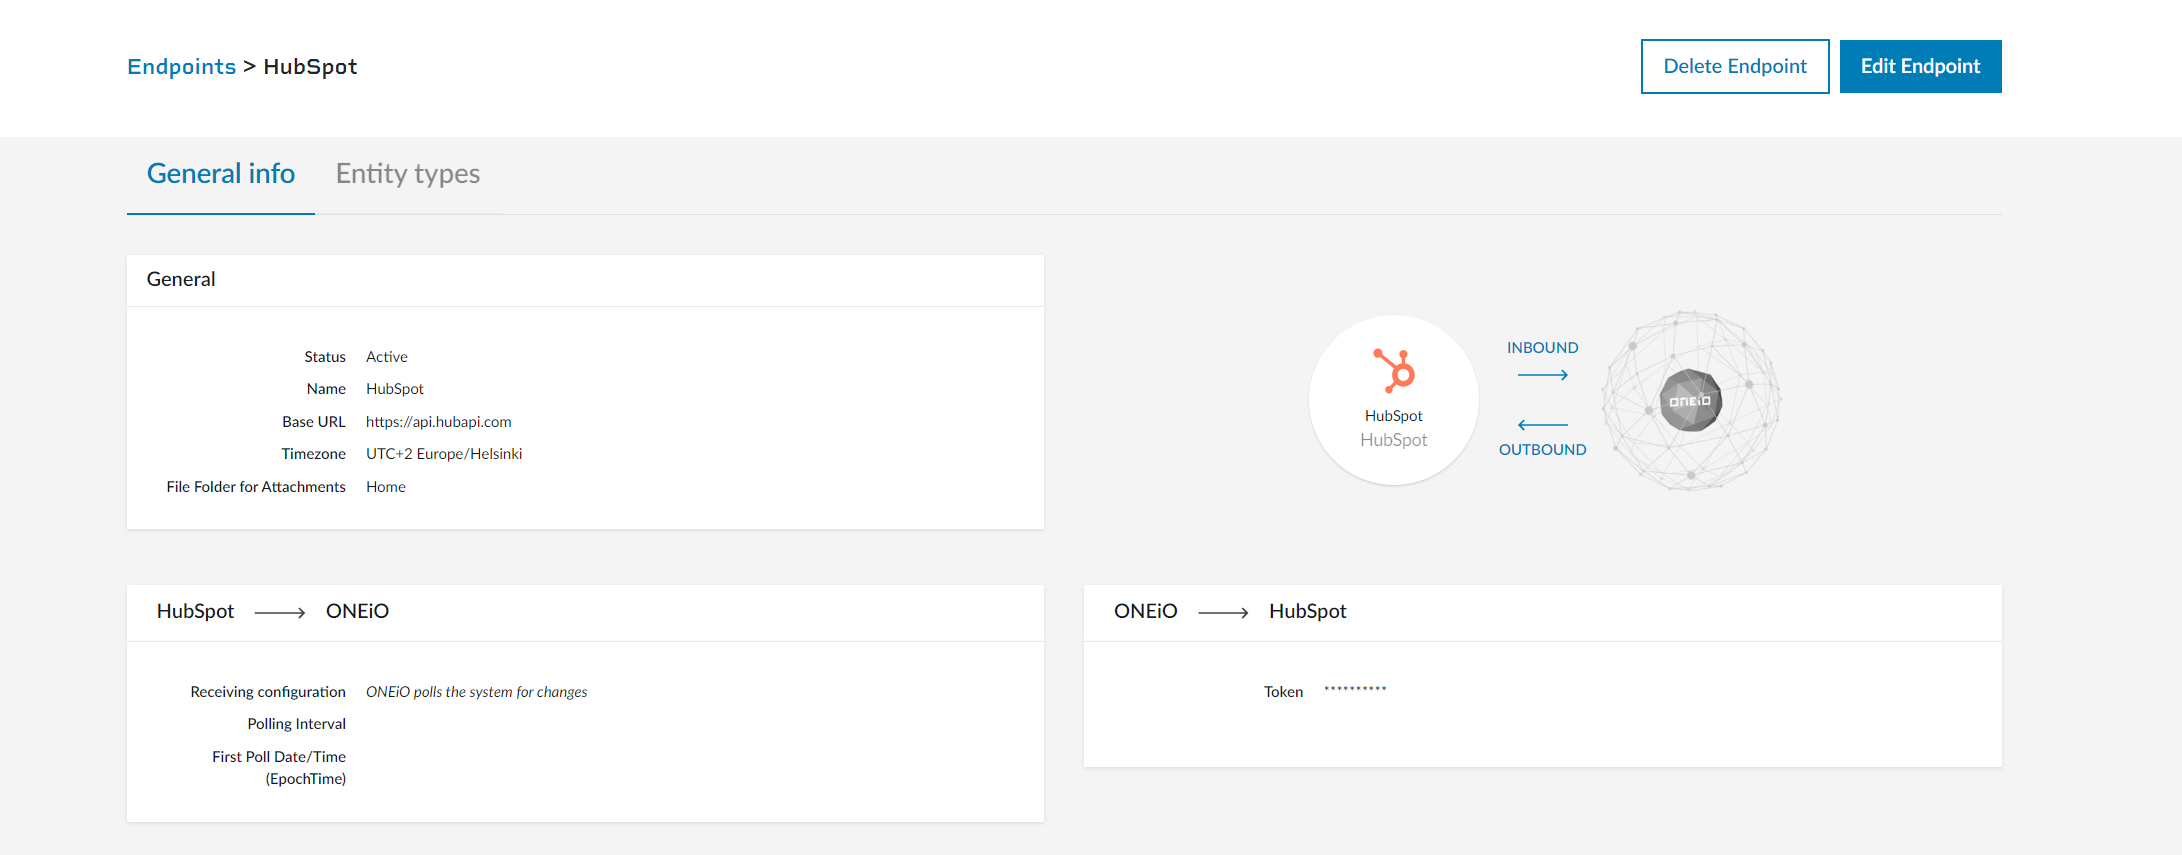Click the General panel heading
The image size is (2182, 855).
[181, 279]
